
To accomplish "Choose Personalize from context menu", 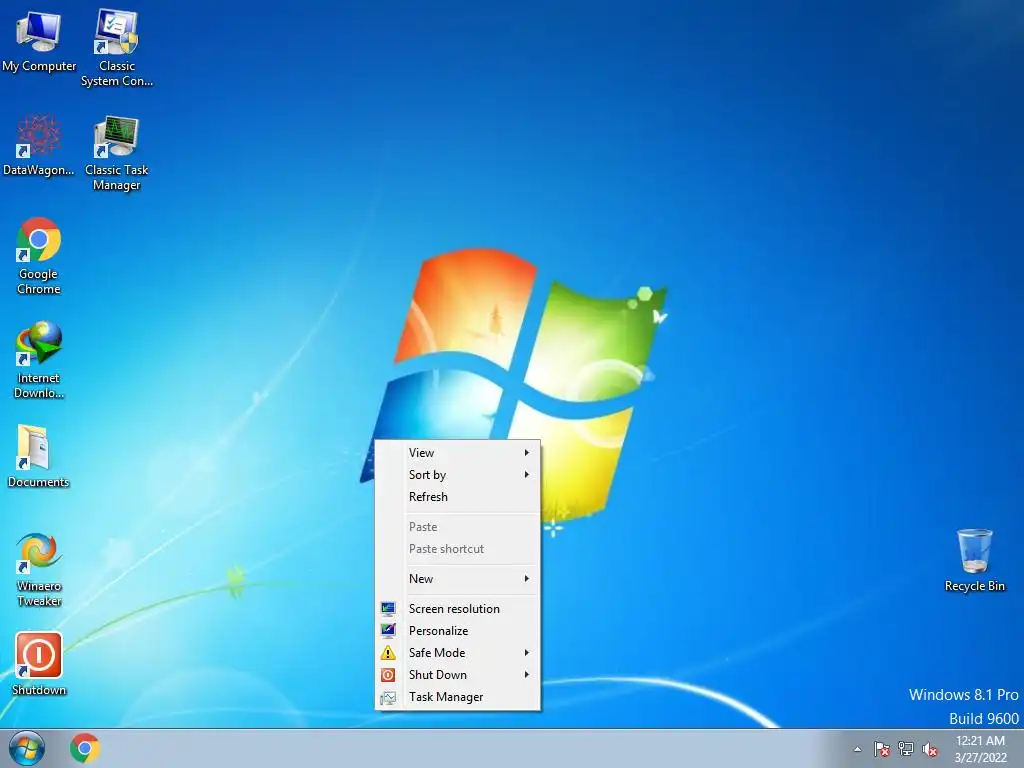I will coord(458,631).
